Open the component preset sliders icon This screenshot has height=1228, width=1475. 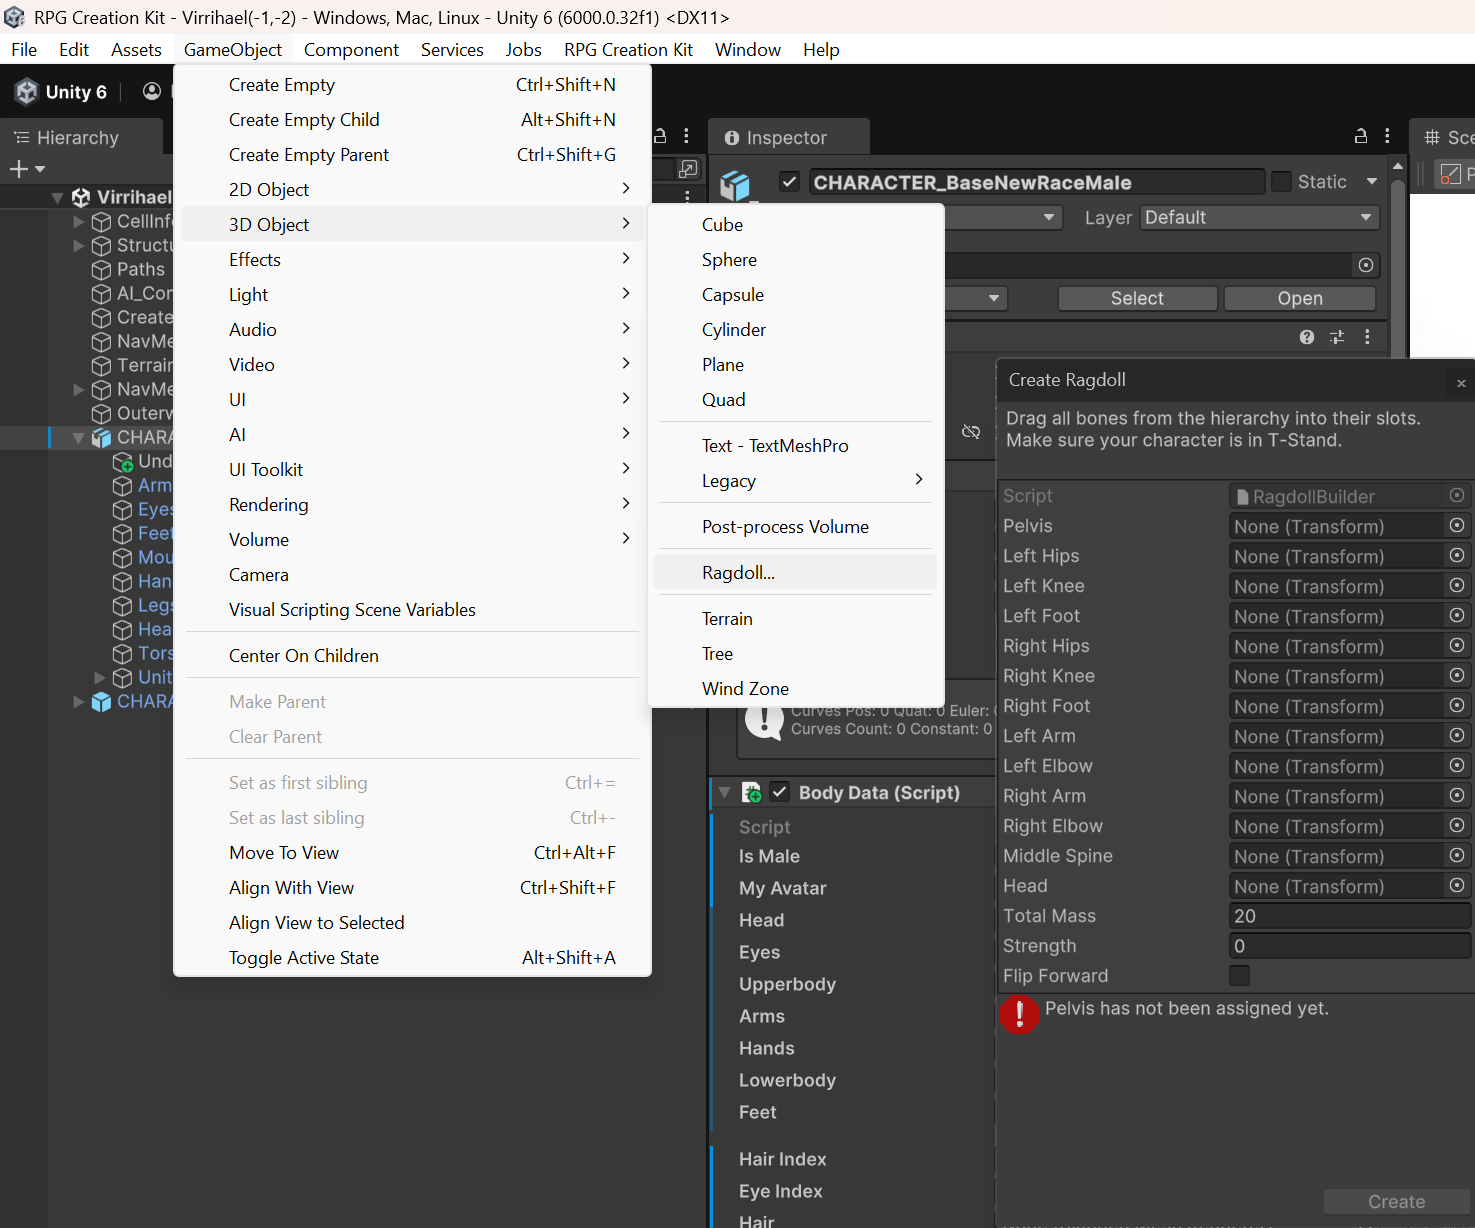pyautogui.click(x=1337, y=337)
